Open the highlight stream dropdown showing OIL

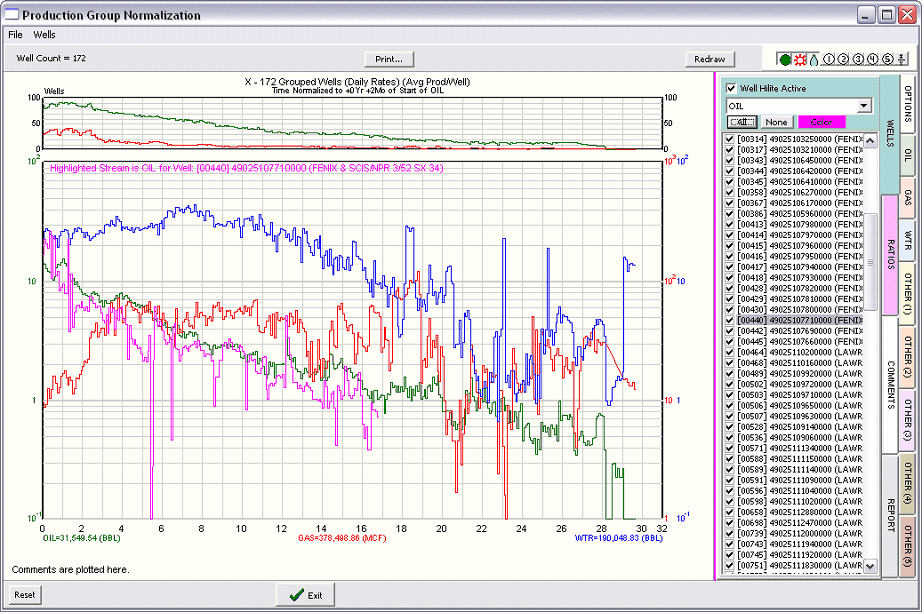tap(863, 105)
